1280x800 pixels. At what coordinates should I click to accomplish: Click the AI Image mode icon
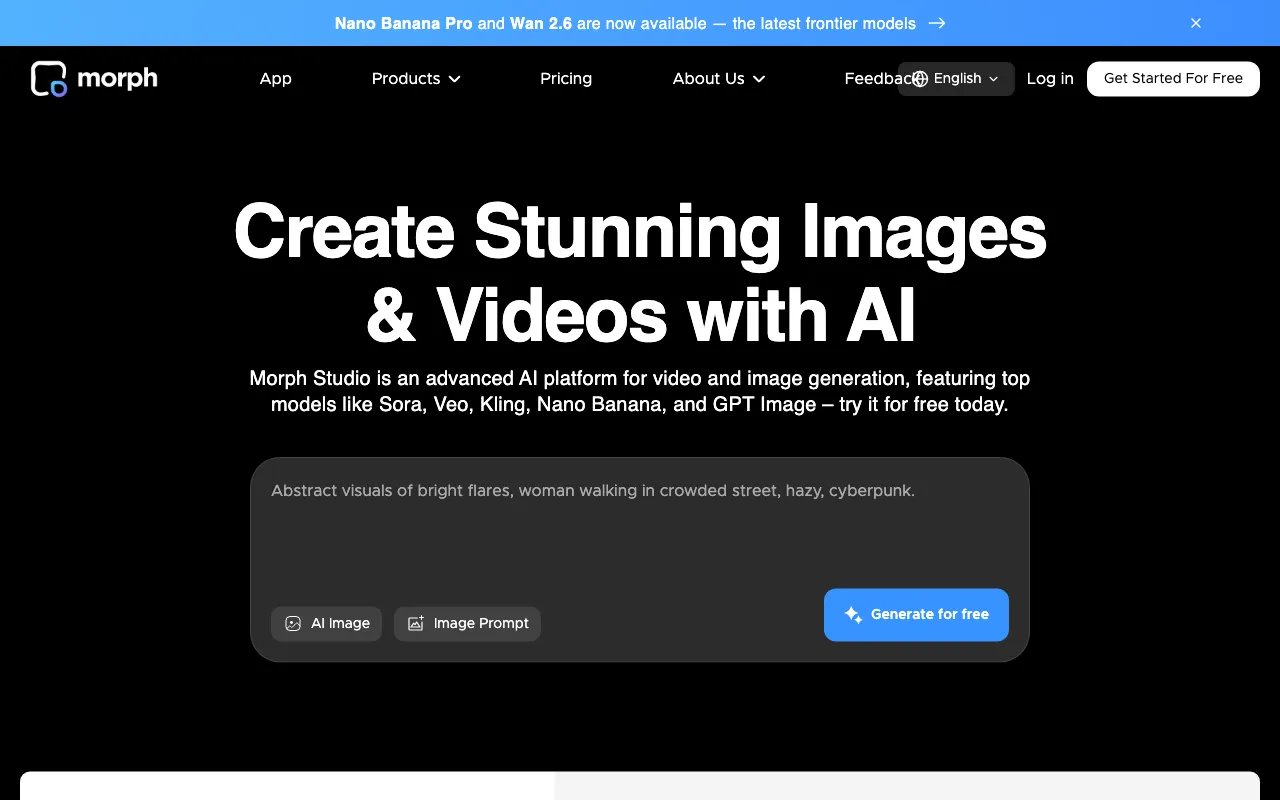tap(293, 624)
